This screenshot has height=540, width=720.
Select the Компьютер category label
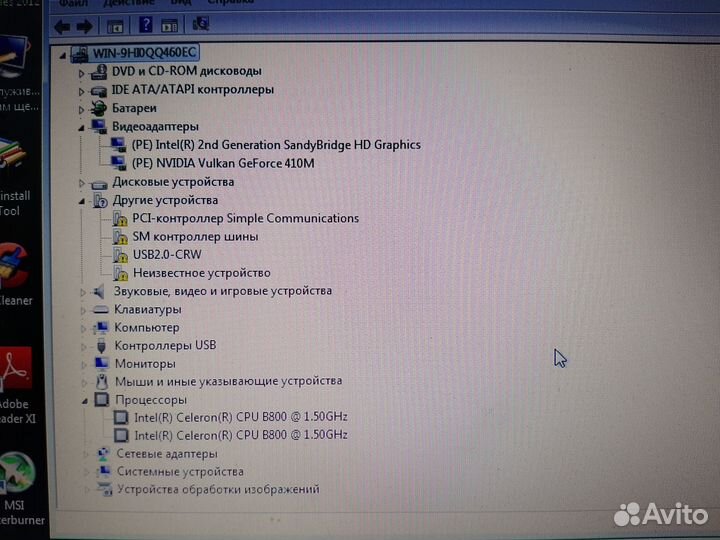(147, 328)
